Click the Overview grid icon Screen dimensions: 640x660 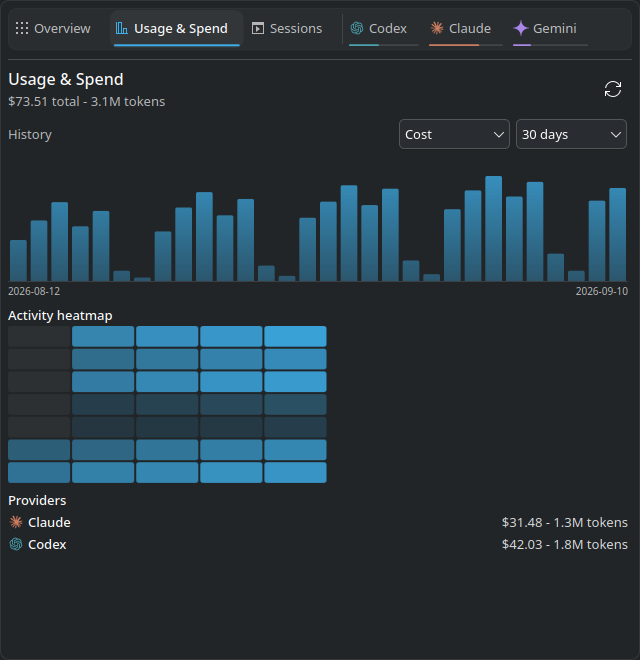coord(22,28)
